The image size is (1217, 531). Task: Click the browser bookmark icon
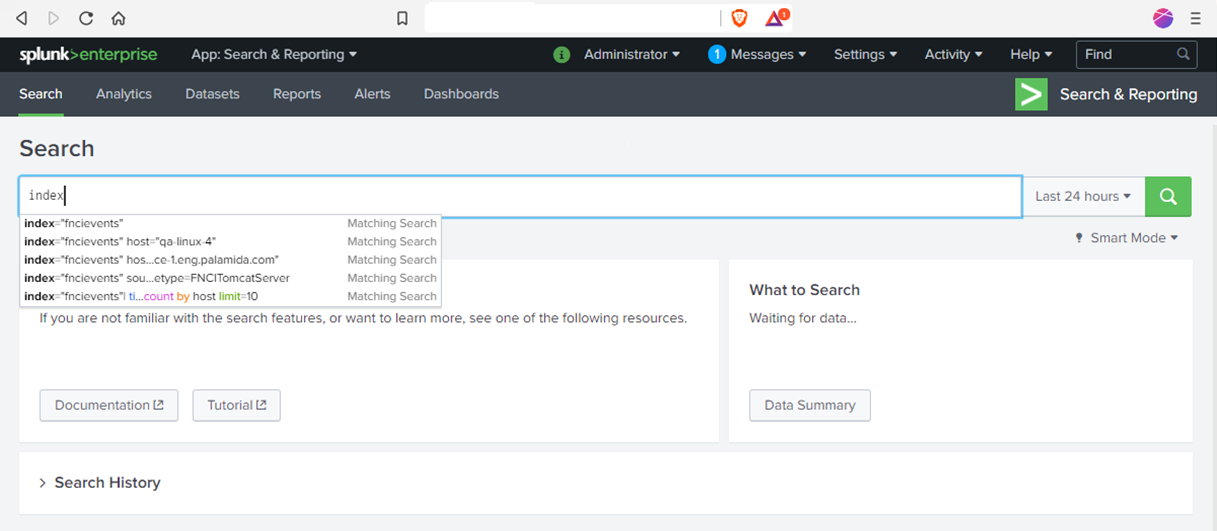click(x=402, y=18)
